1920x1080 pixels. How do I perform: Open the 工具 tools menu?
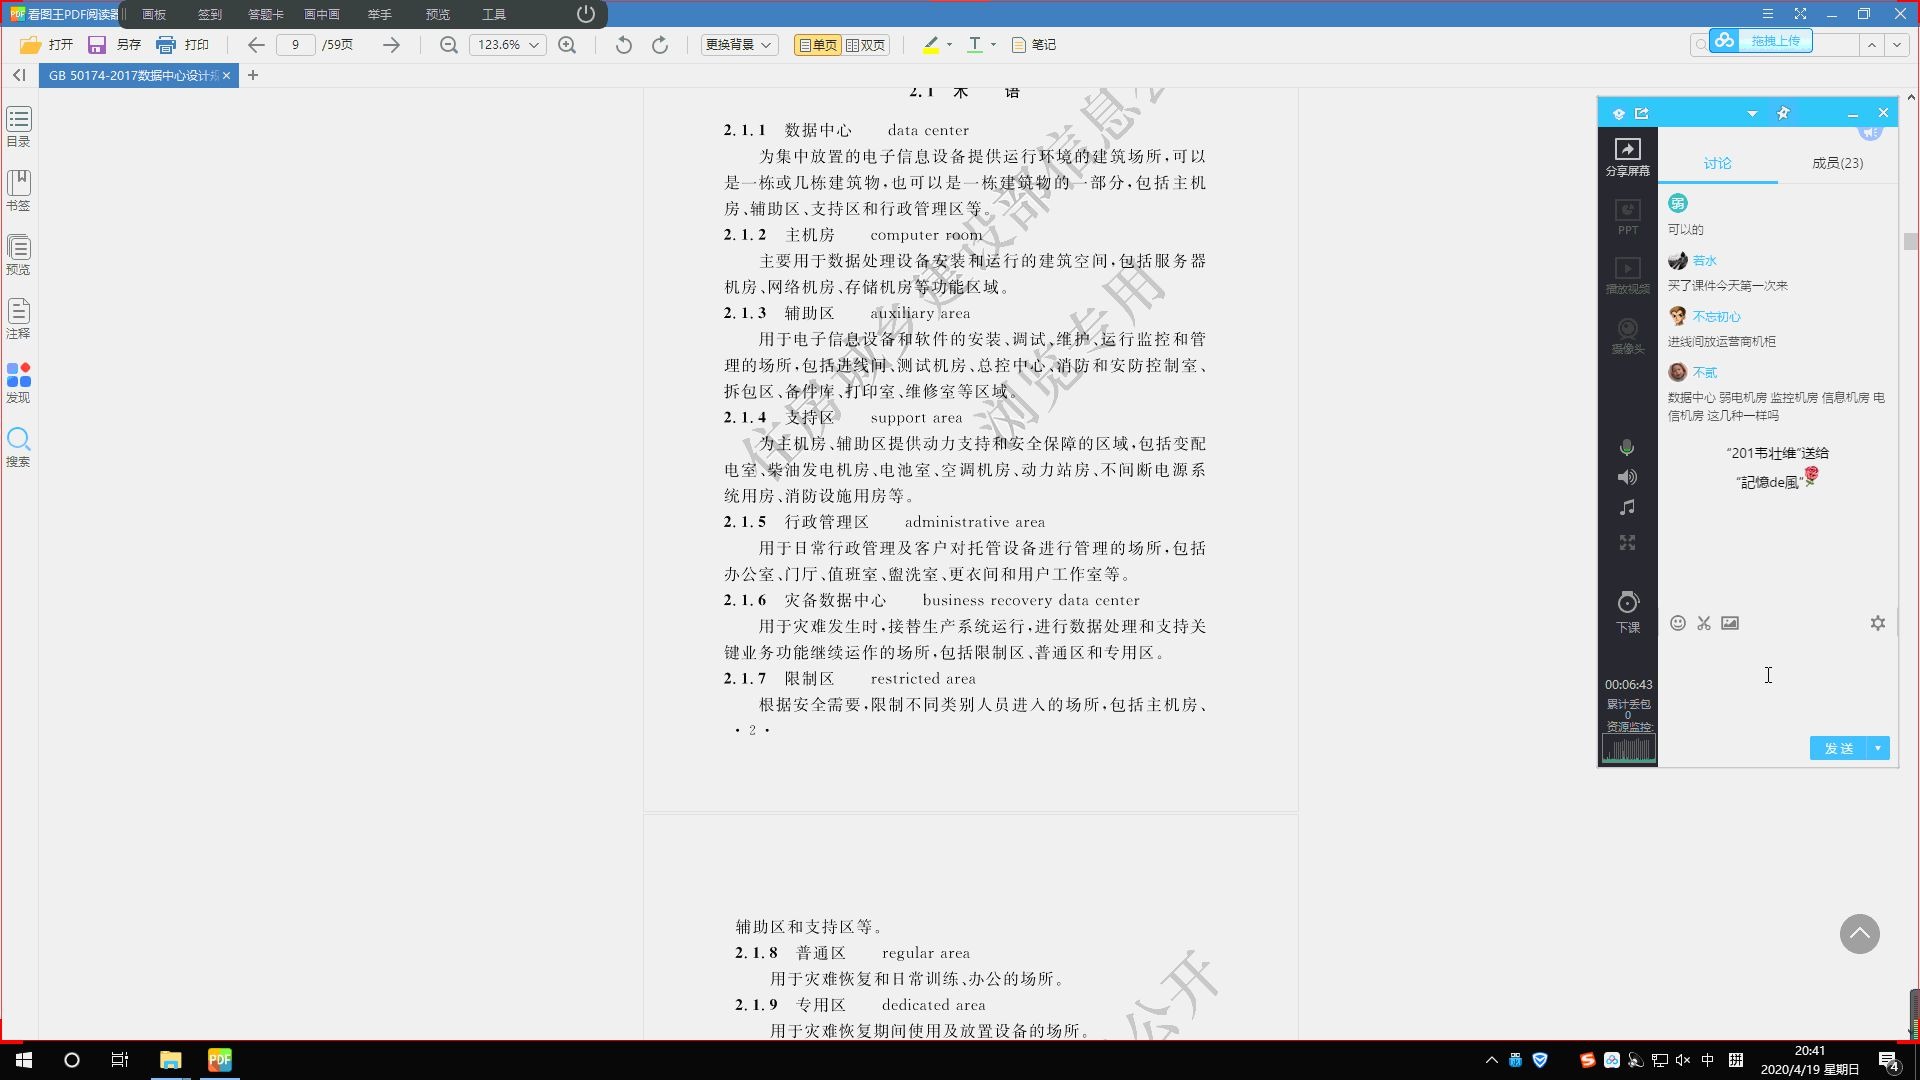pyautogui.click(x=494, y=14)
